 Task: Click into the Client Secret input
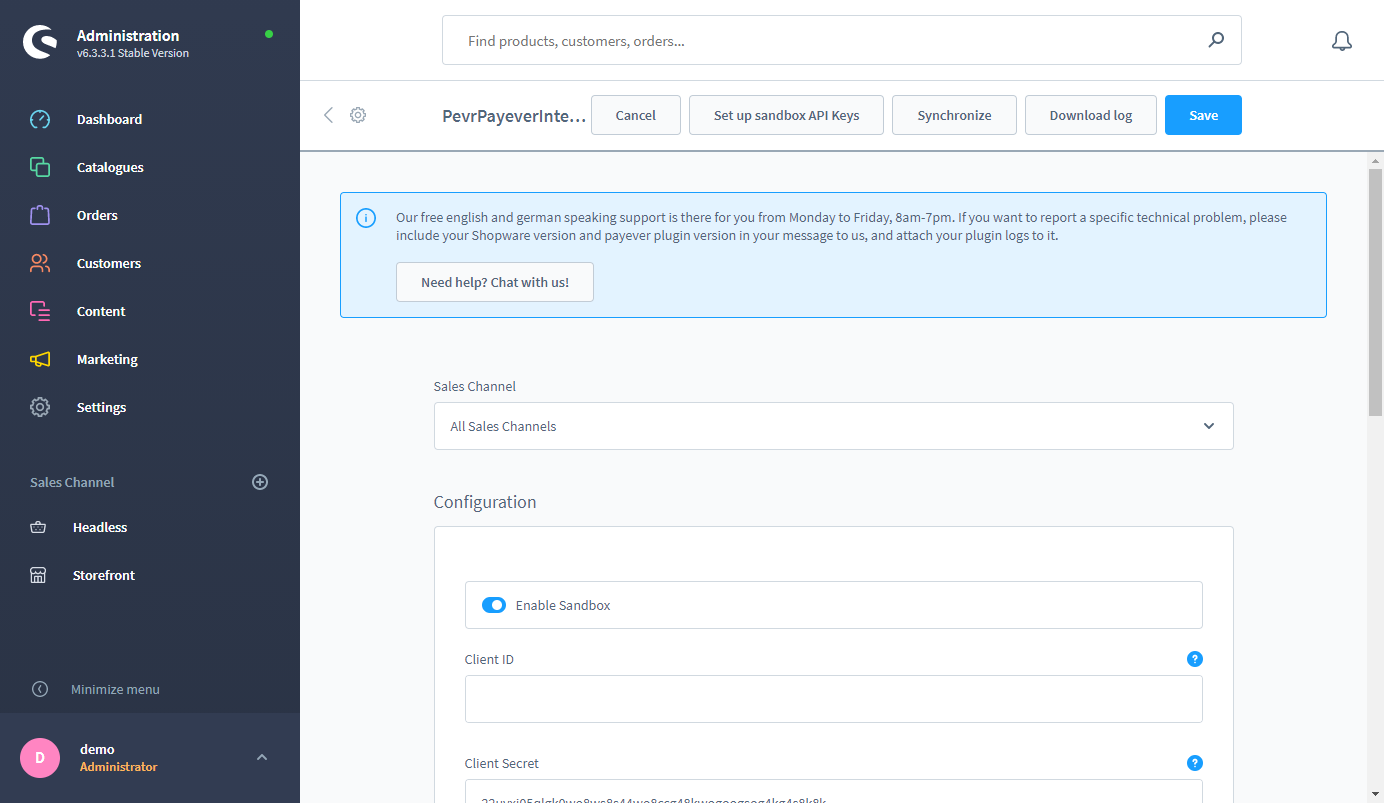(x=833, y=791)
